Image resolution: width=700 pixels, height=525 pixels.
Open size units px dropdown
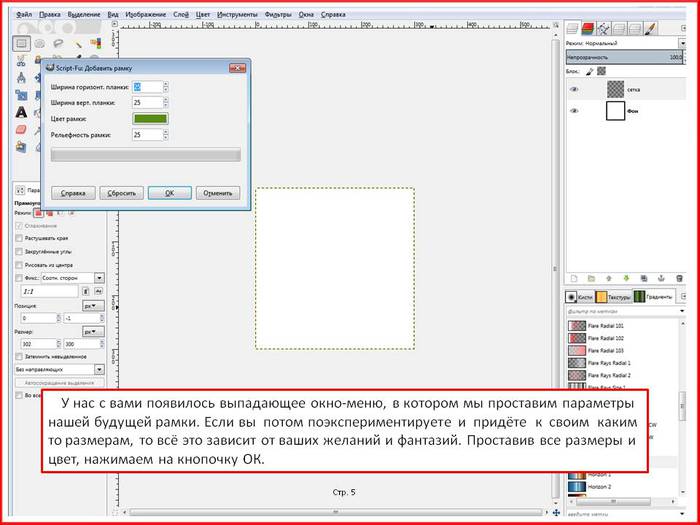pyautogui.click(x=93, y=332)
